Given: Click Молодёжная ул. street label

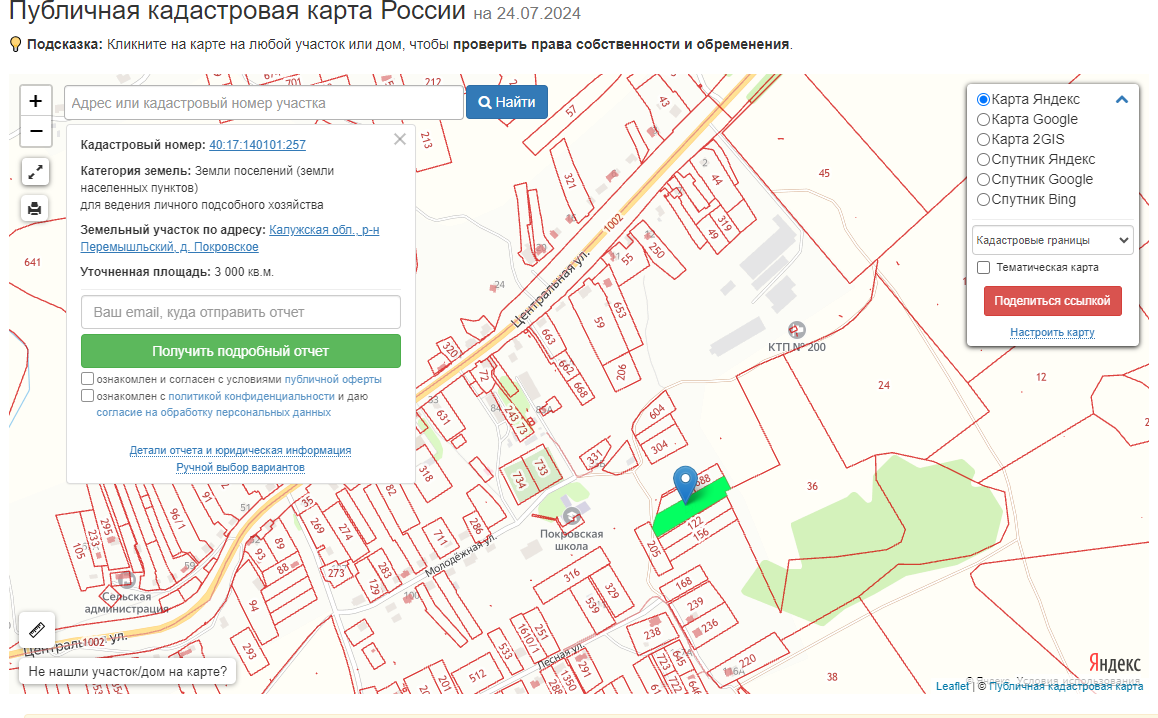Looking at the screenshot, I should coord(461,555).
